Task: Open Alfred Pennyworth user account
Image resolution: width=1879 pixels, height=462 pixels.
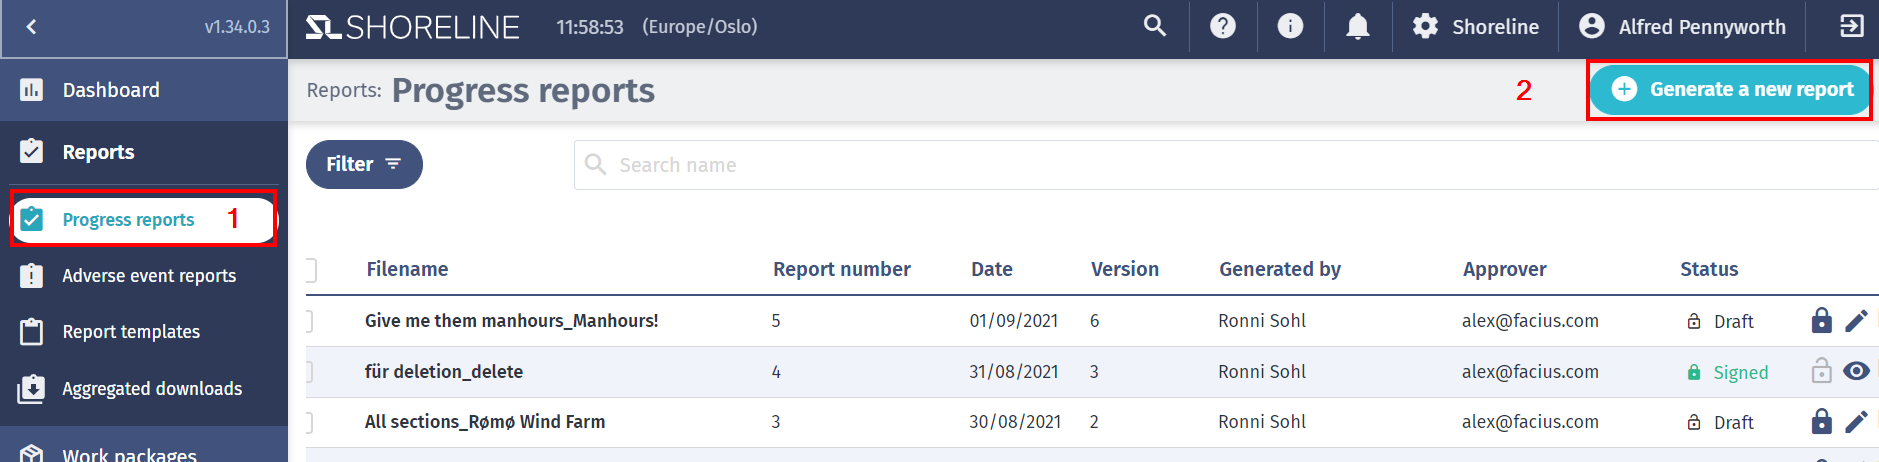Action: click(1682, 26)
